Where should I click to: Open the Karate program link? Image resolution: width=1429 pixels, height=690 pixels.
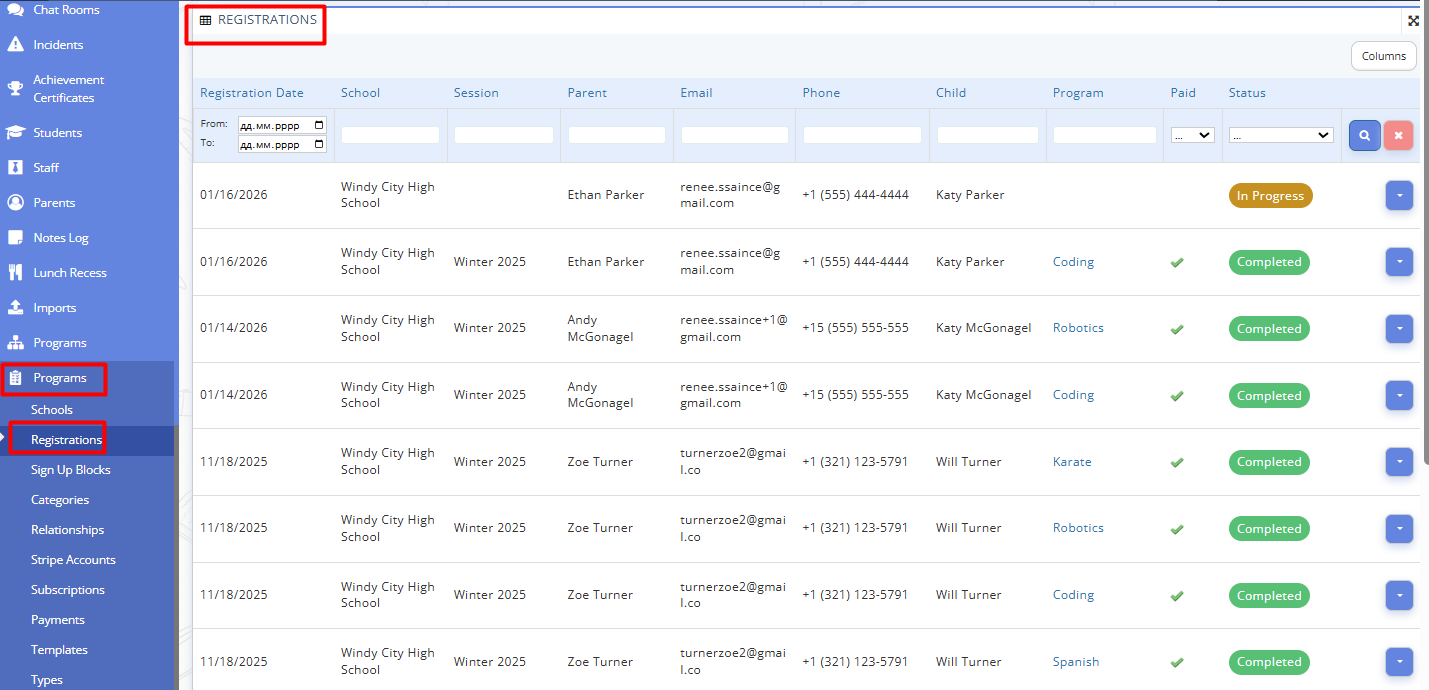[x=1072, y=462]
